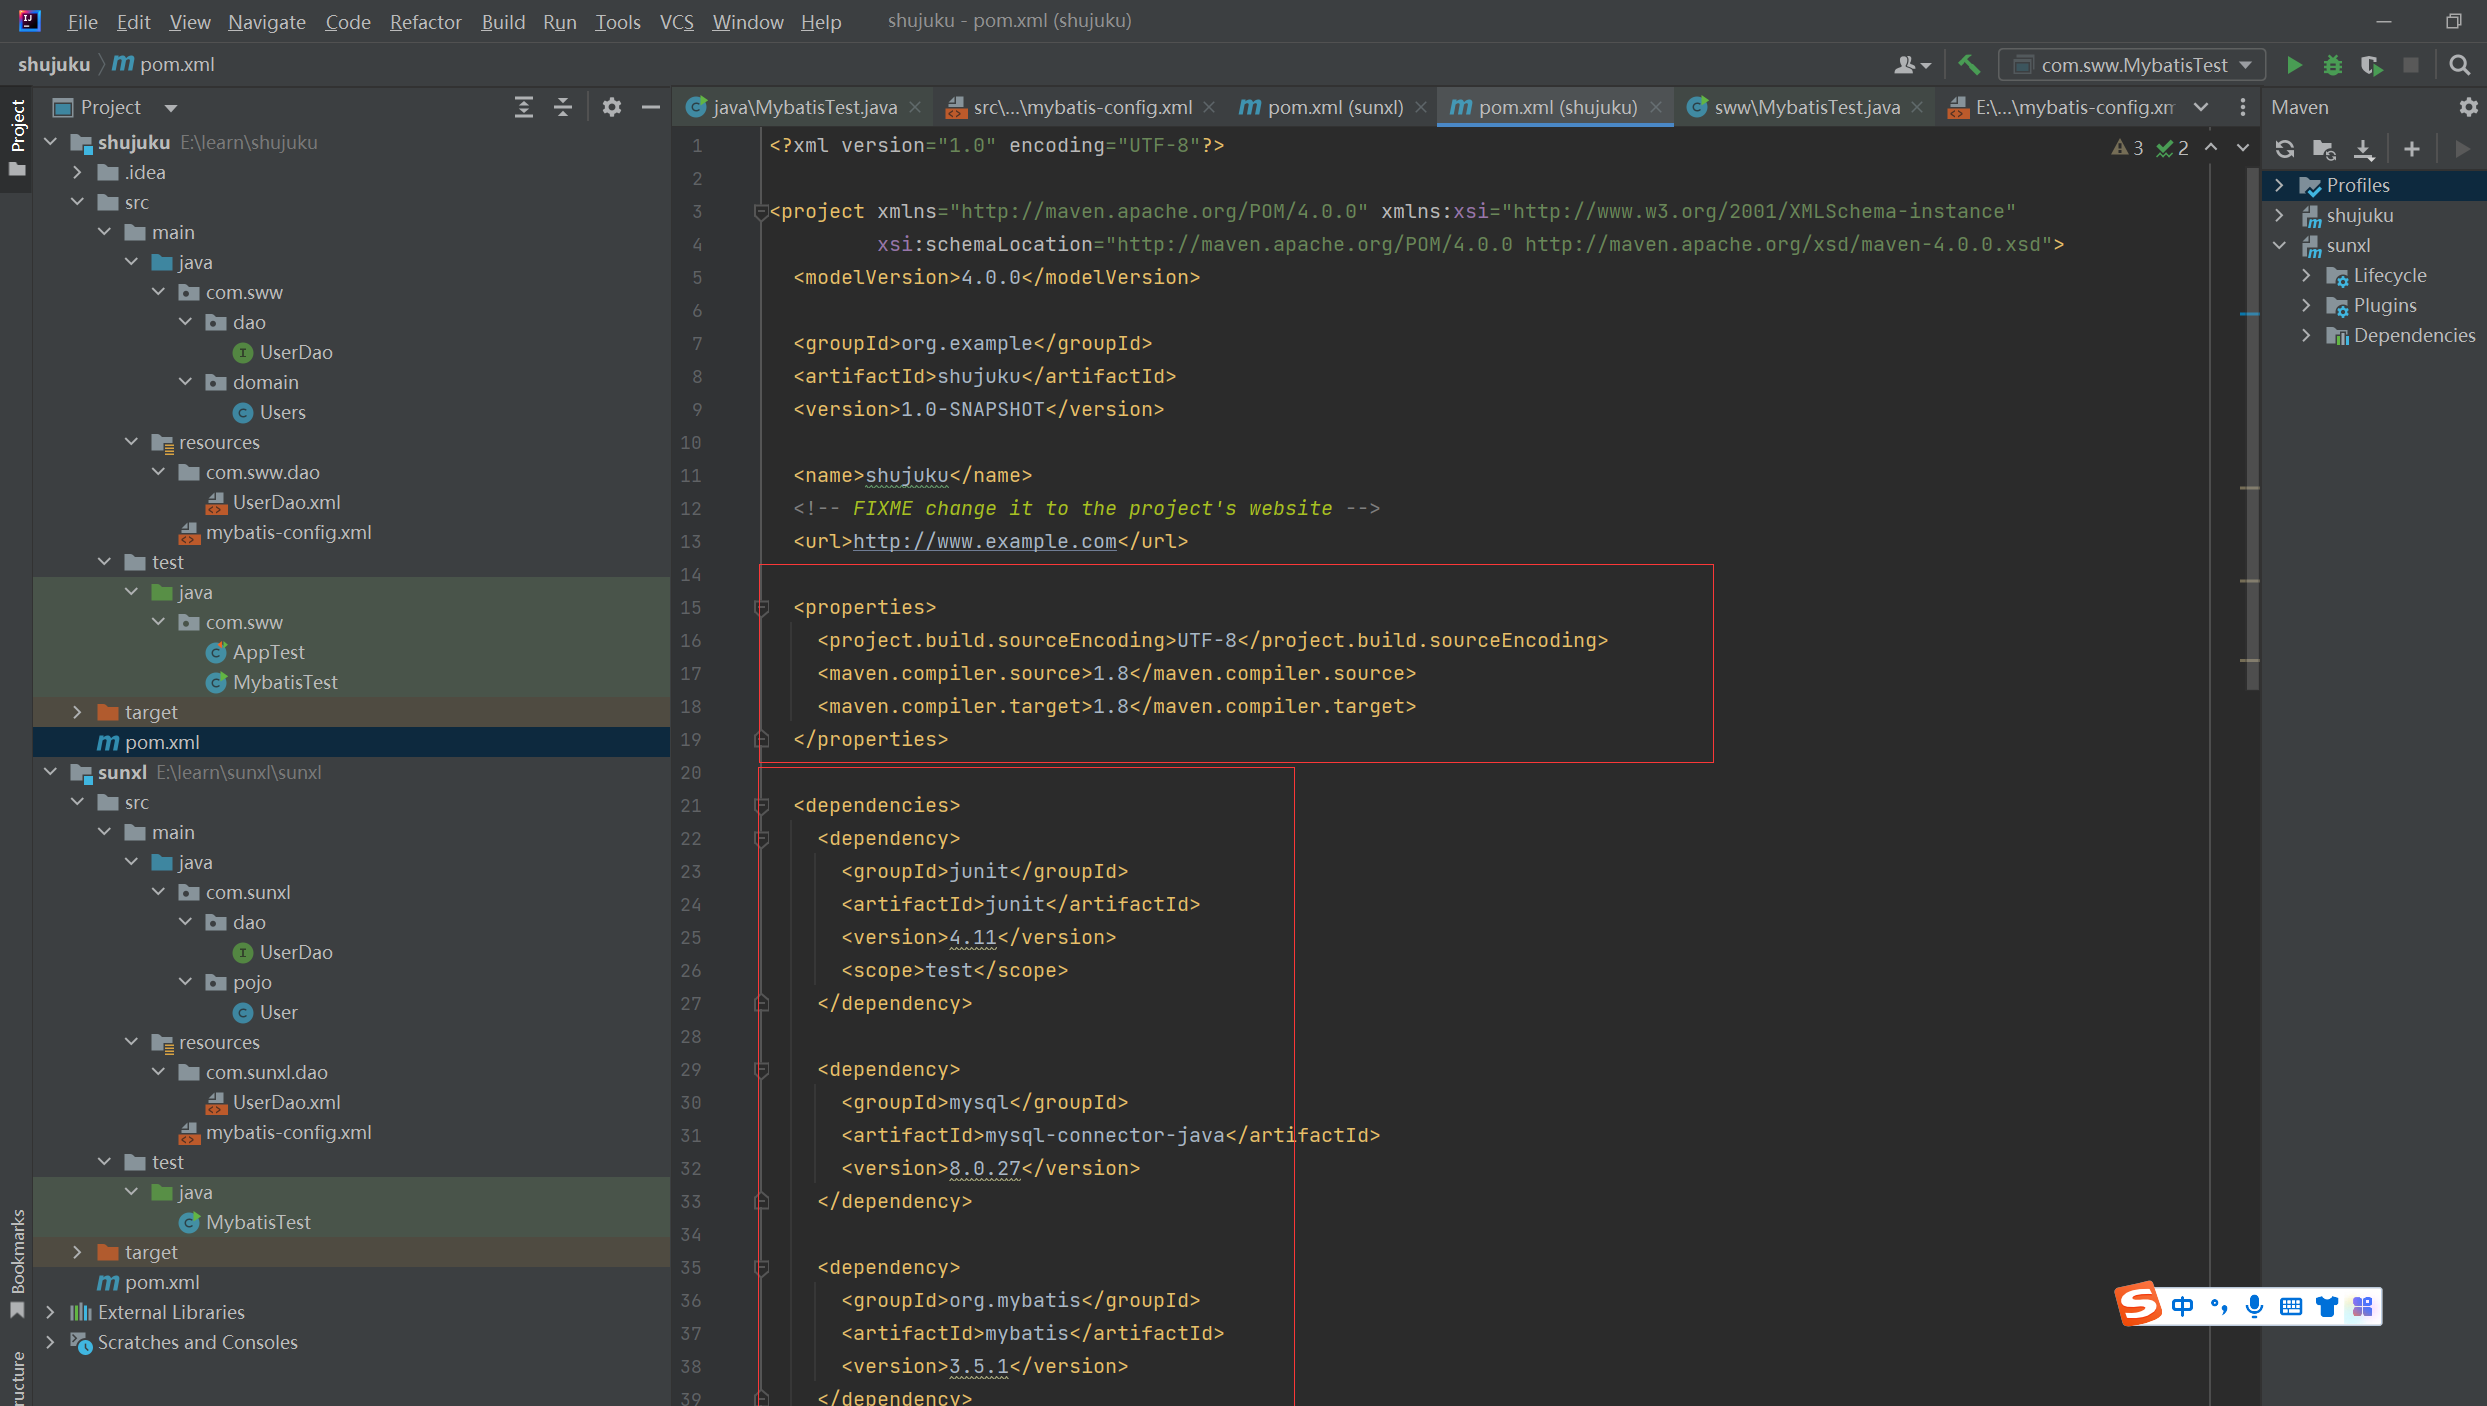This screenshot has height=1406, width=2487.
Task: Click the Debug bug icon
Action: coord(2333,65)
